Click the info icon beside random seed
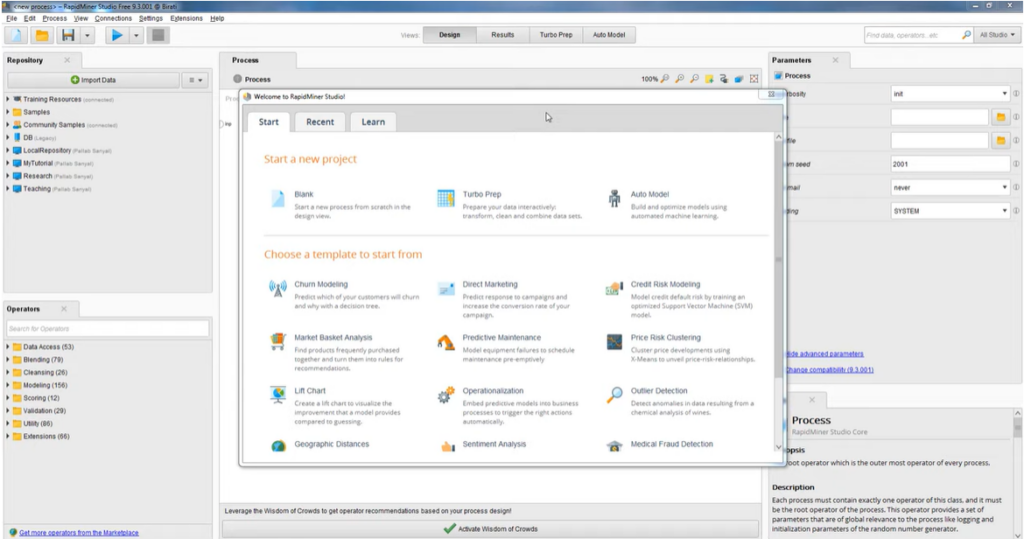1024x539 pixels. point(1016,164)
